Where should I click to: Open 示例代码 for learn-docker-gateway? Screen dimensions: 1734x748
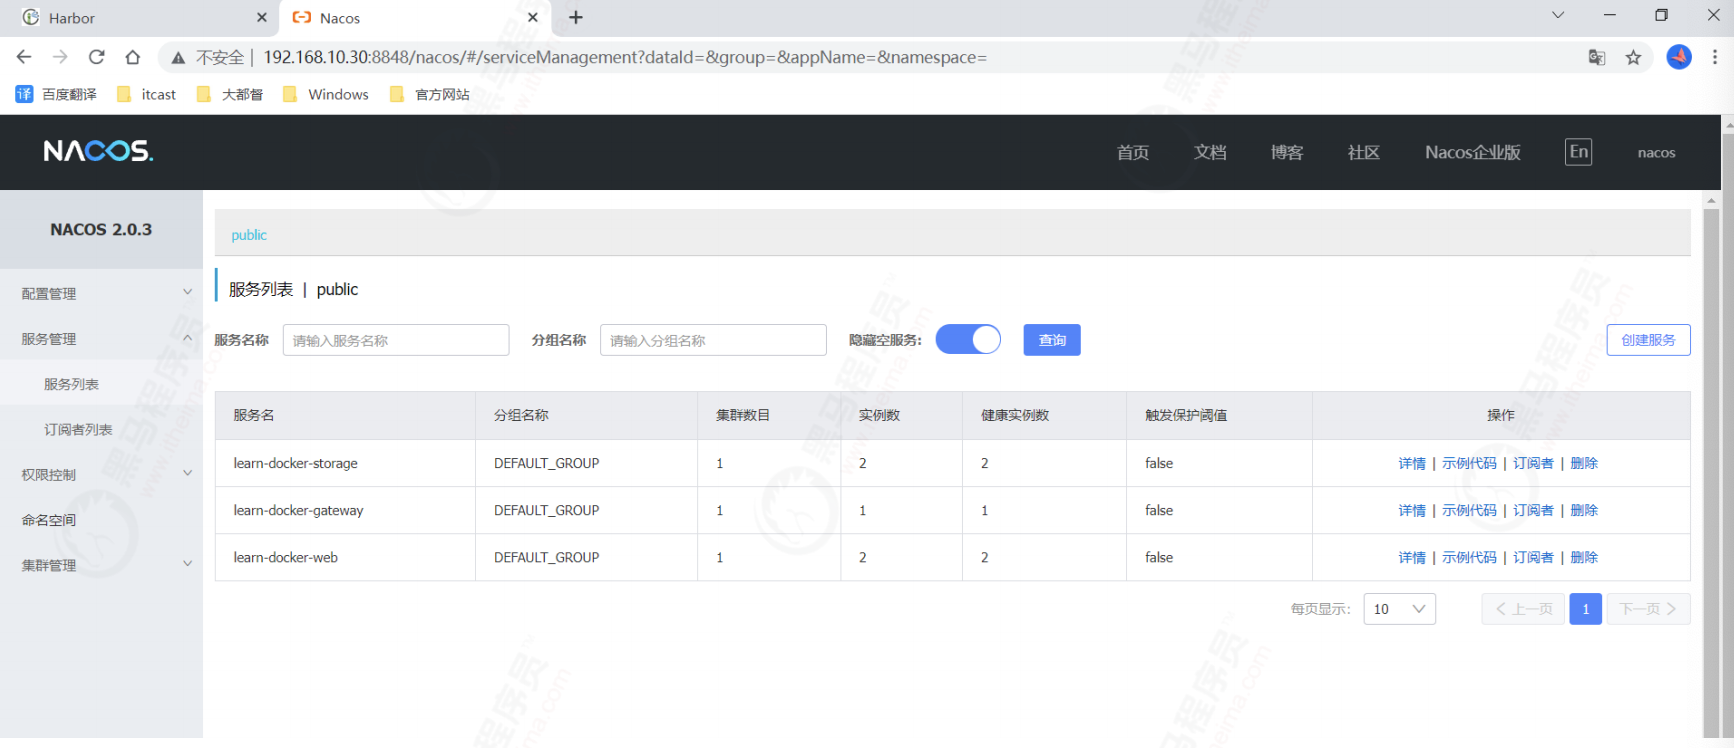click(x=1469, y=510)
